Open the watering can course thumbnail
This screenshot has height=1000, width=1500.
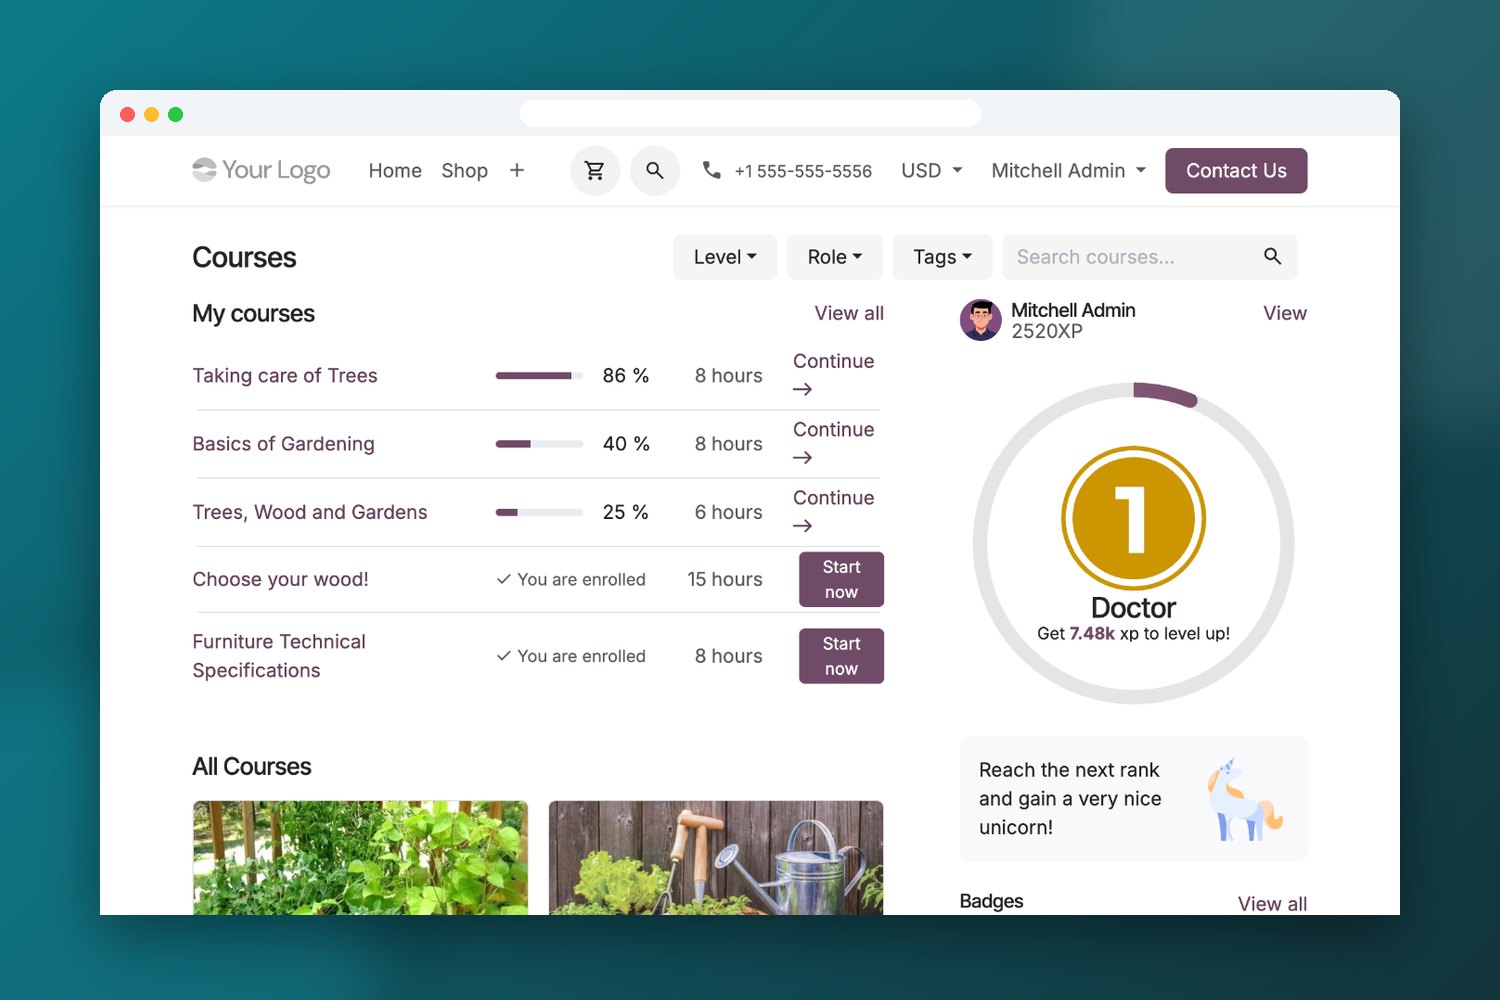point(716,857)
